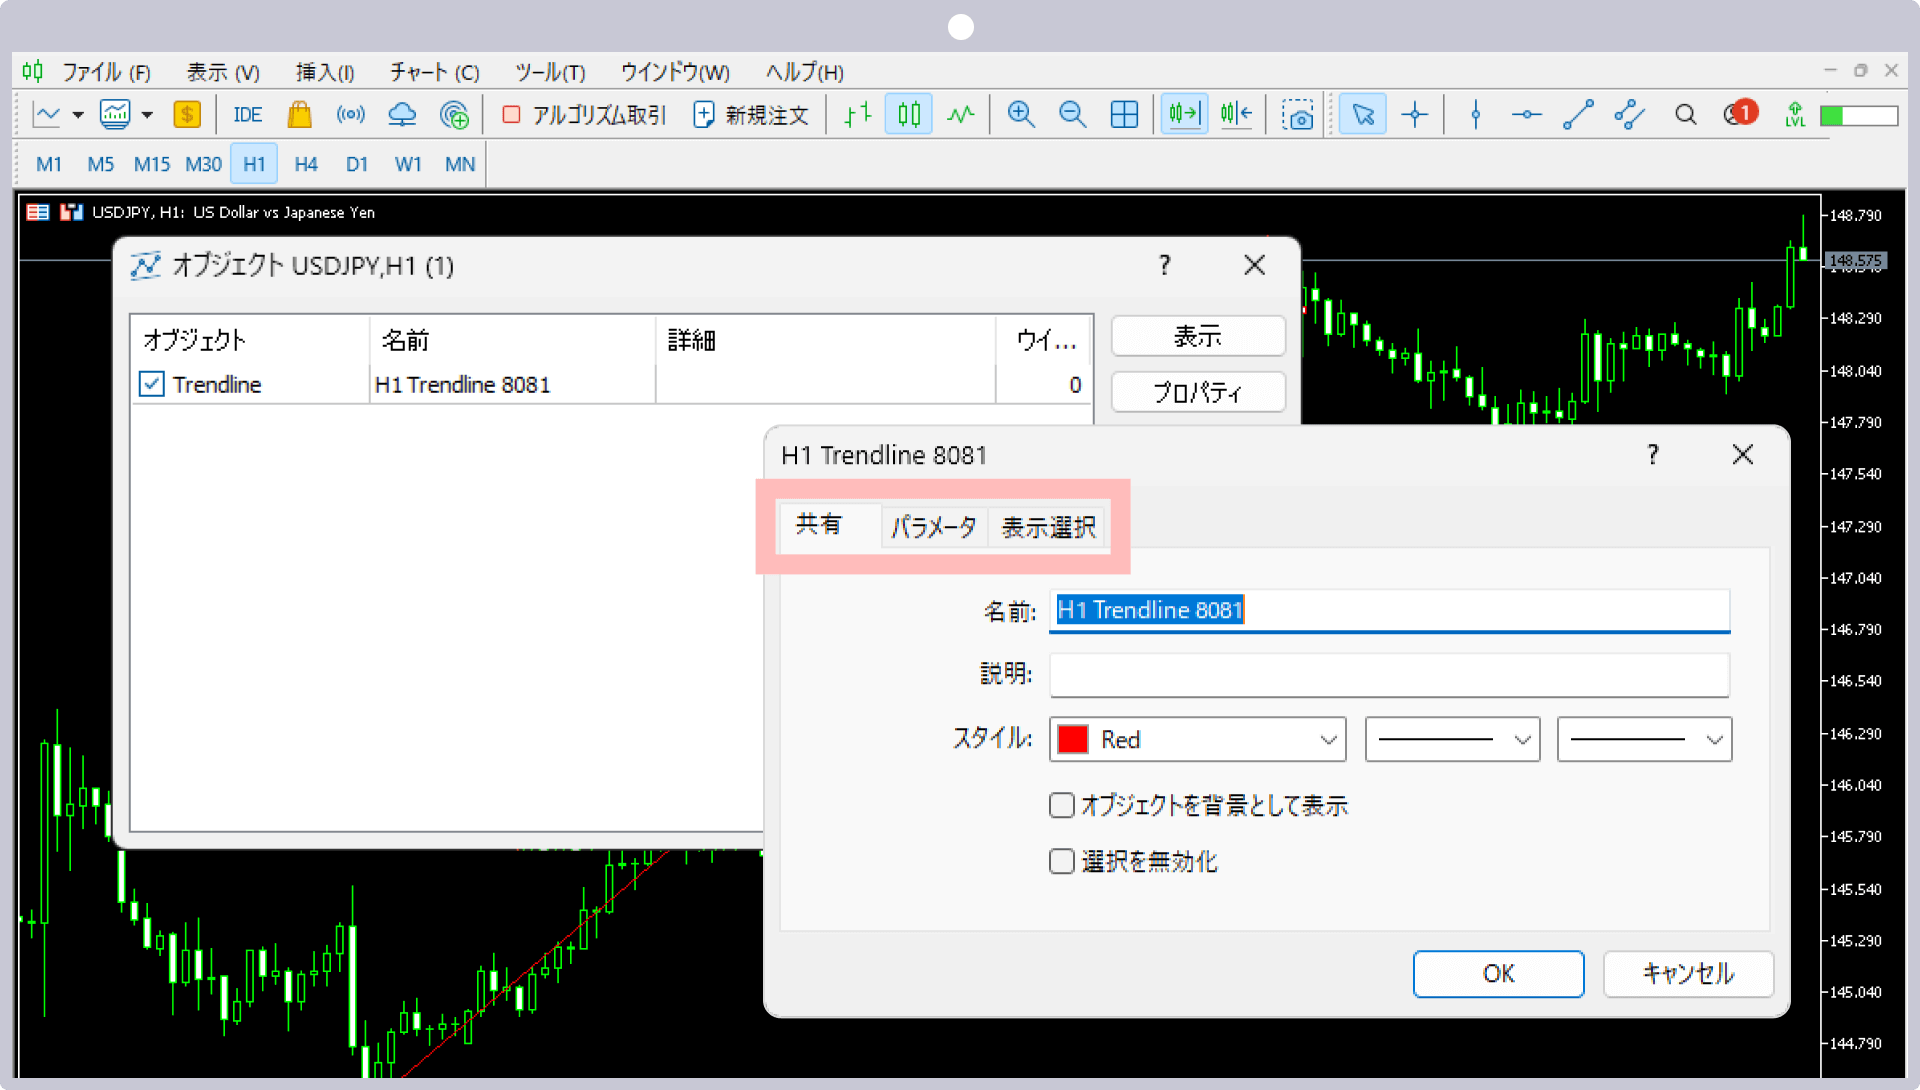This screenshot has height=1090, width=1920.
Task: Open the ヘルプ(H) menu
Action: [805, 72]
